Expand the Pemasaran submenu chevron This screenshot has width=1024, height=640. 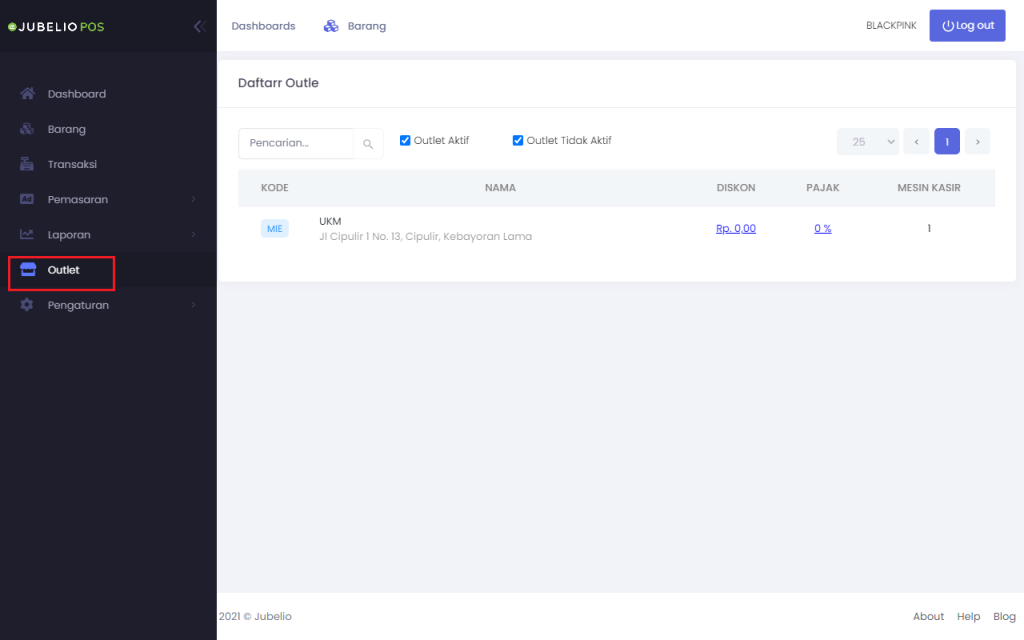point(193,199)
